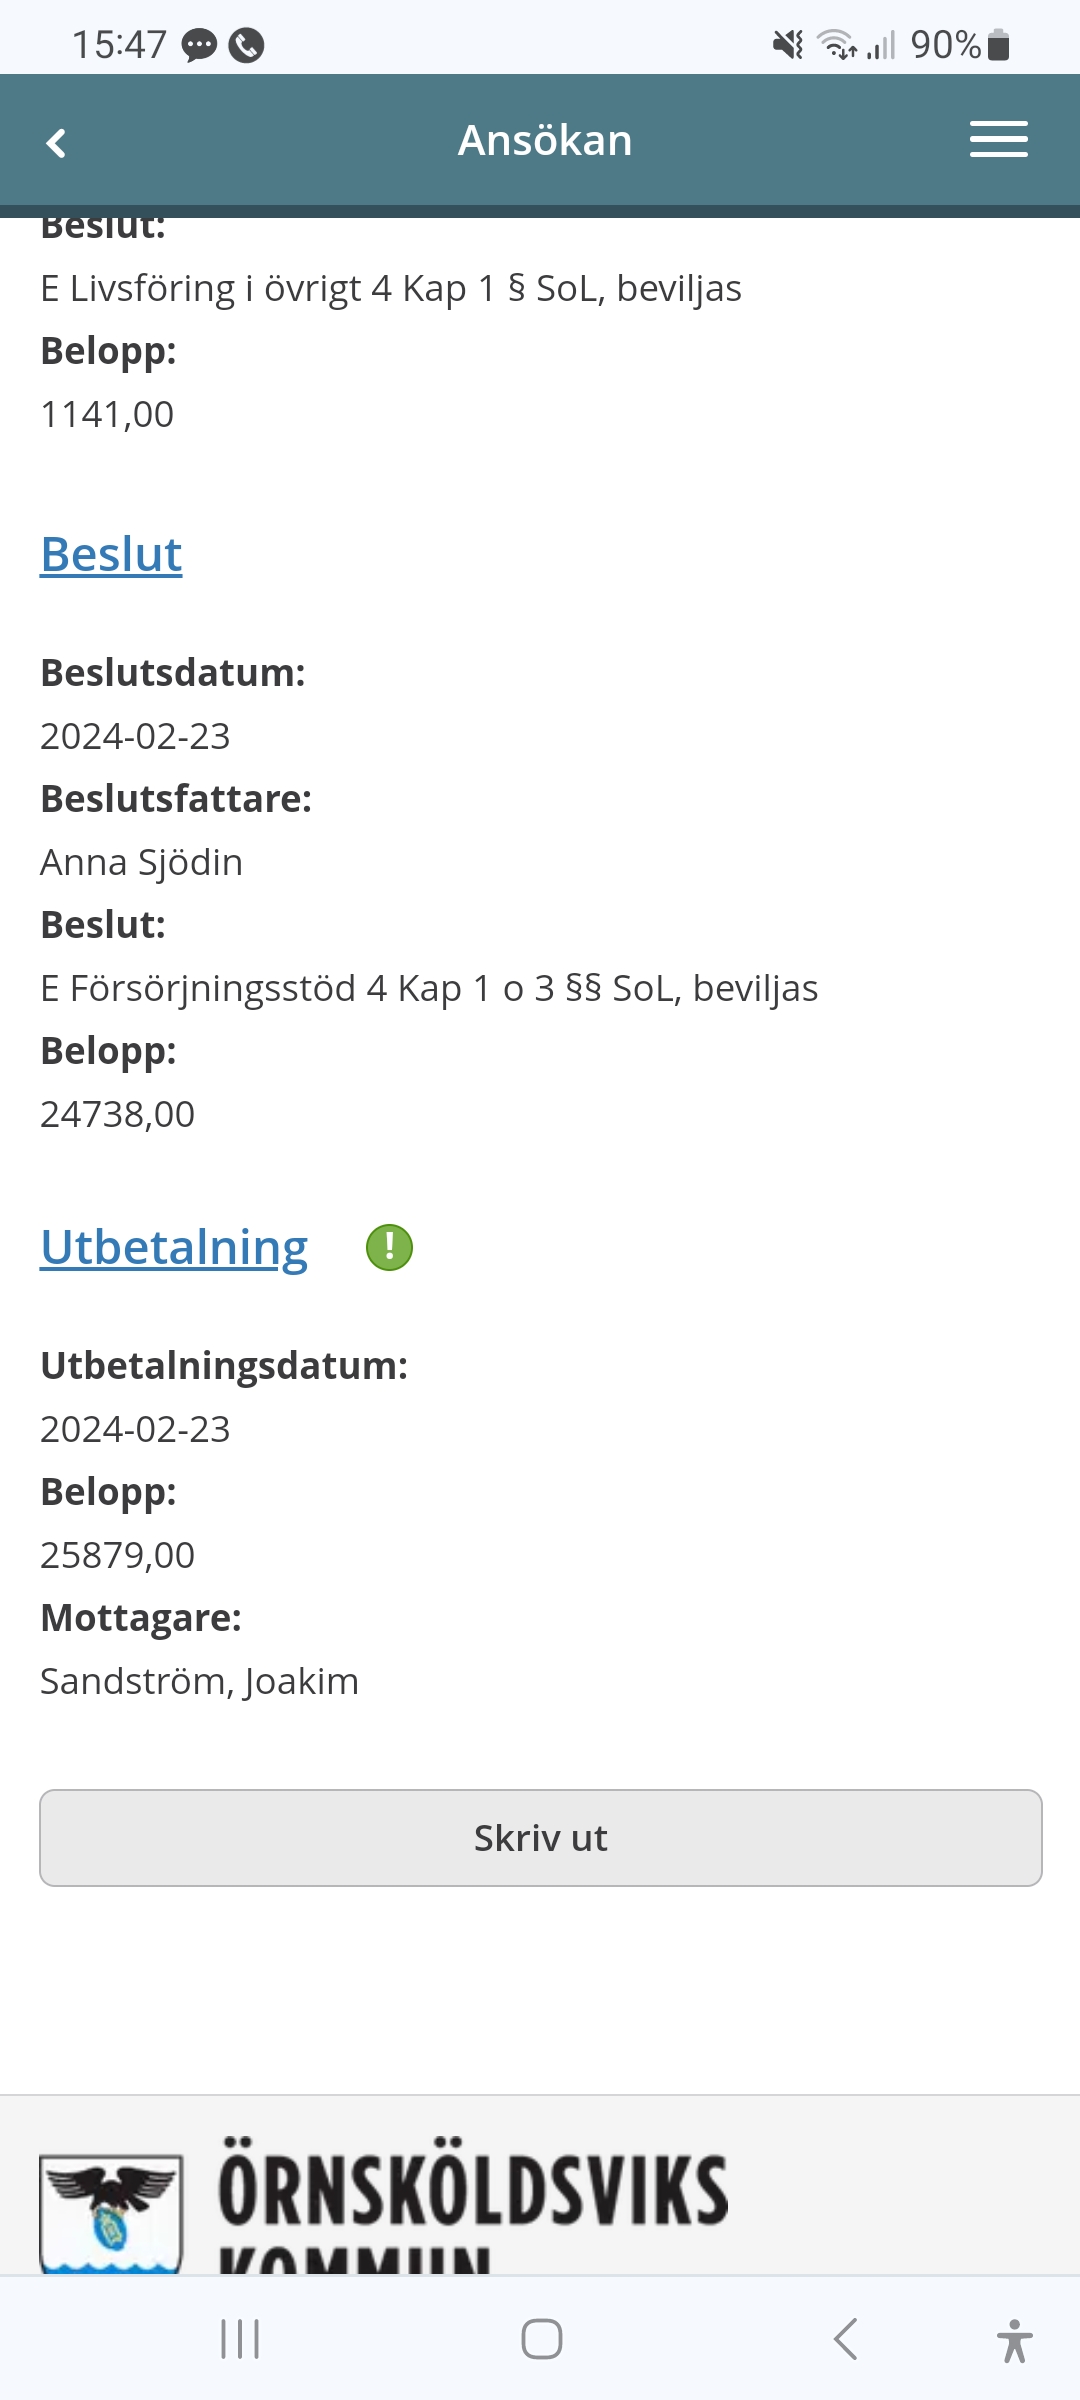Image resolution: width=1080 pixels, height=2400 pixels.
Task: Tap the phone call status icon
Action: 246,45
